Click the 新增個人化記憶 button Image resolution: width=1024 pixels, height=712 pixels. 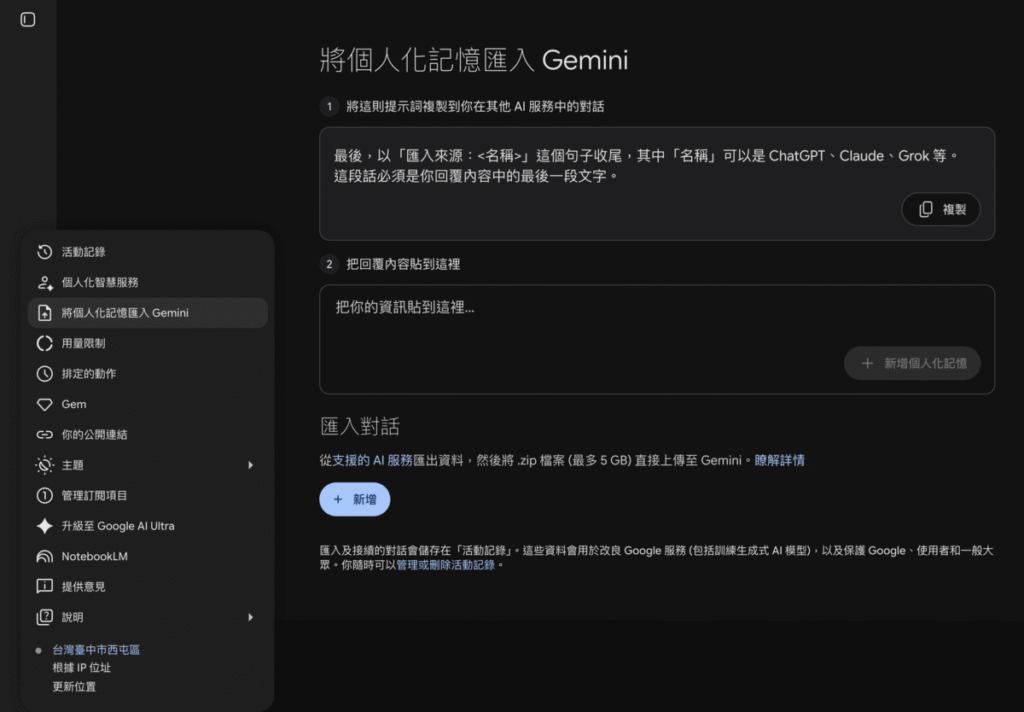[x=912, y=363]
